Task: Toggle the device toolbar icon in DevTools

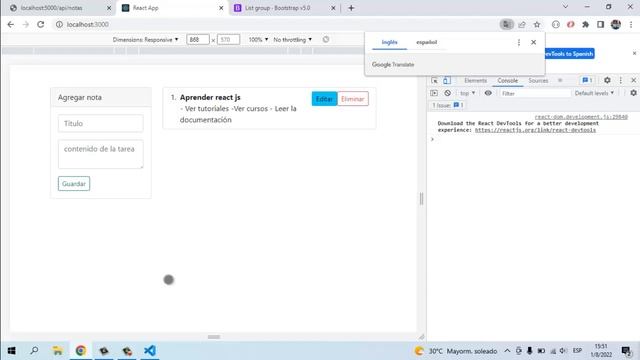Action: pyautogui.click(x=447, y=80)
